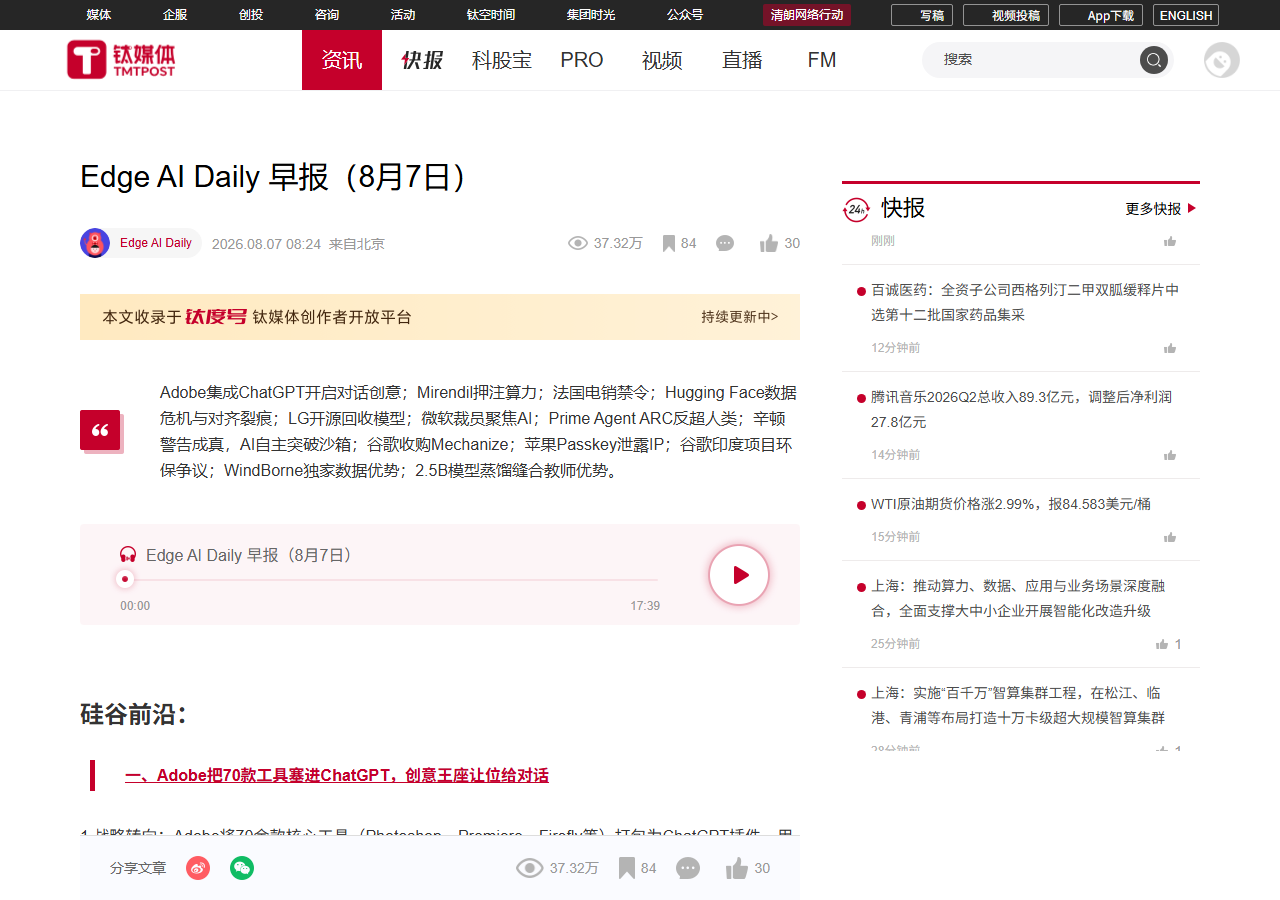1280x900 pixels.
Task: Share article to WeChat
Action: tap(242, 868)
